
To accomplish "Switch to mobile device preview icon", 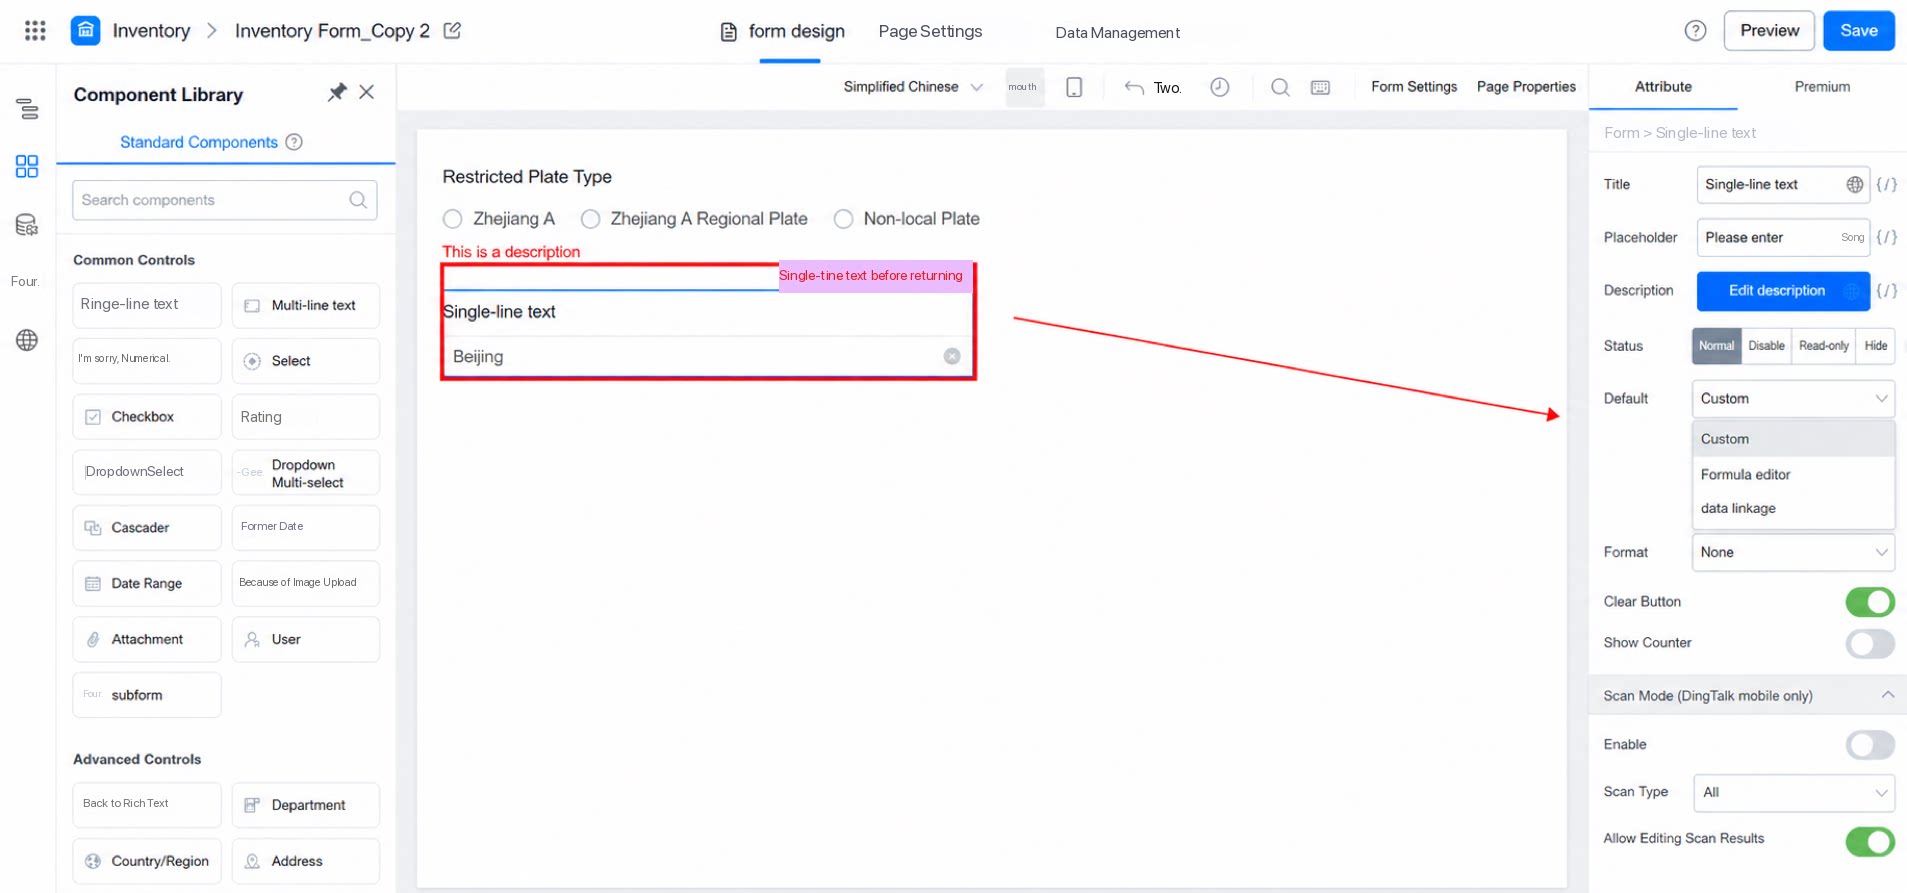I will (x=1074, y=88).
